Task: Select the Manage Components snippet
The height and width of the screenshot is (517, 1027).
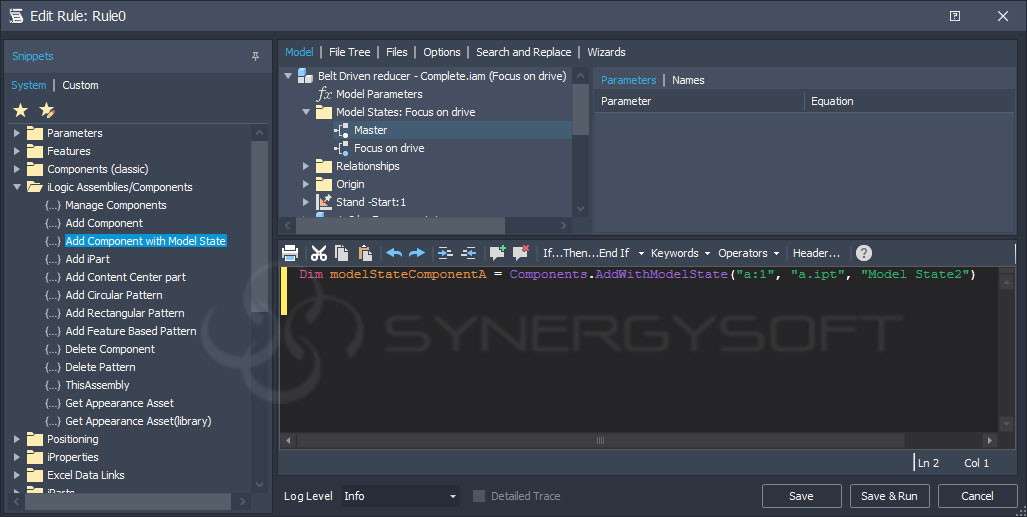Action: [116, 205]
